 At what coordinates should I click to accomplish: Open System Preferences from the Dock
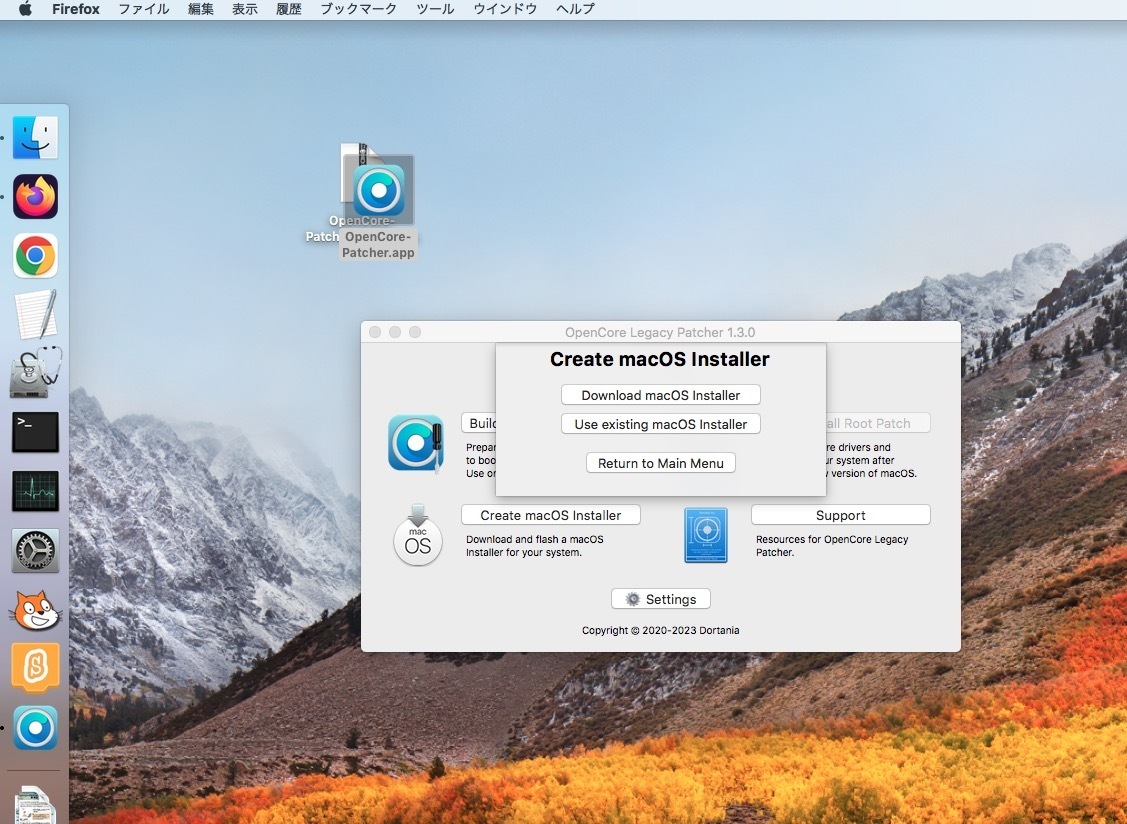pos(35,551)
